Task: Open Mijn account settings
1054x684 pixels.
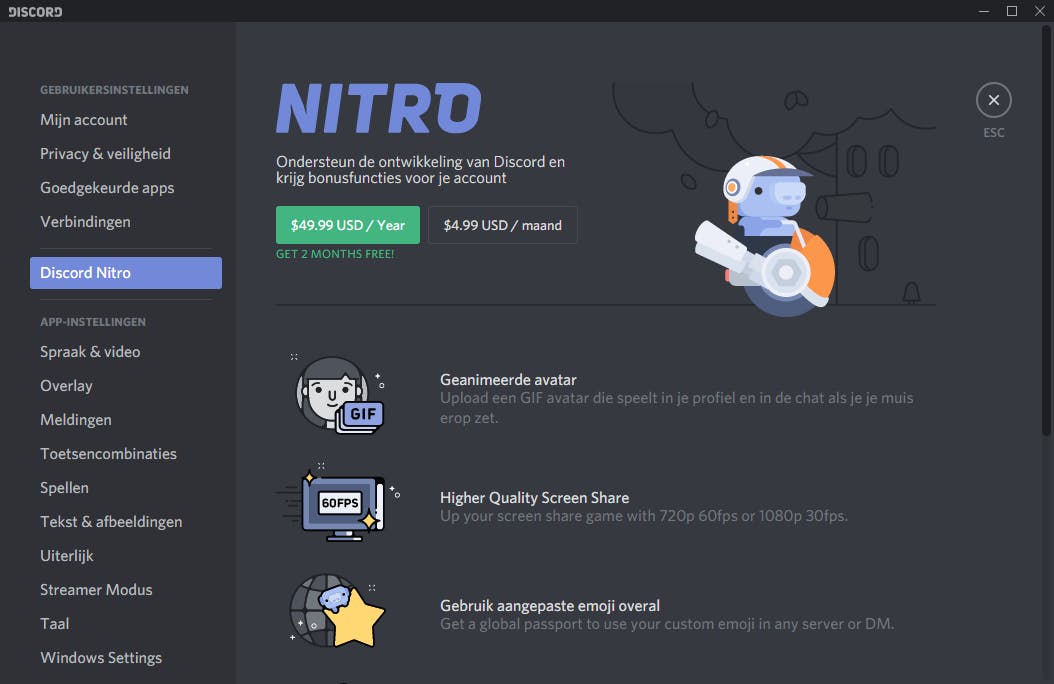Action: click(126, 120)
